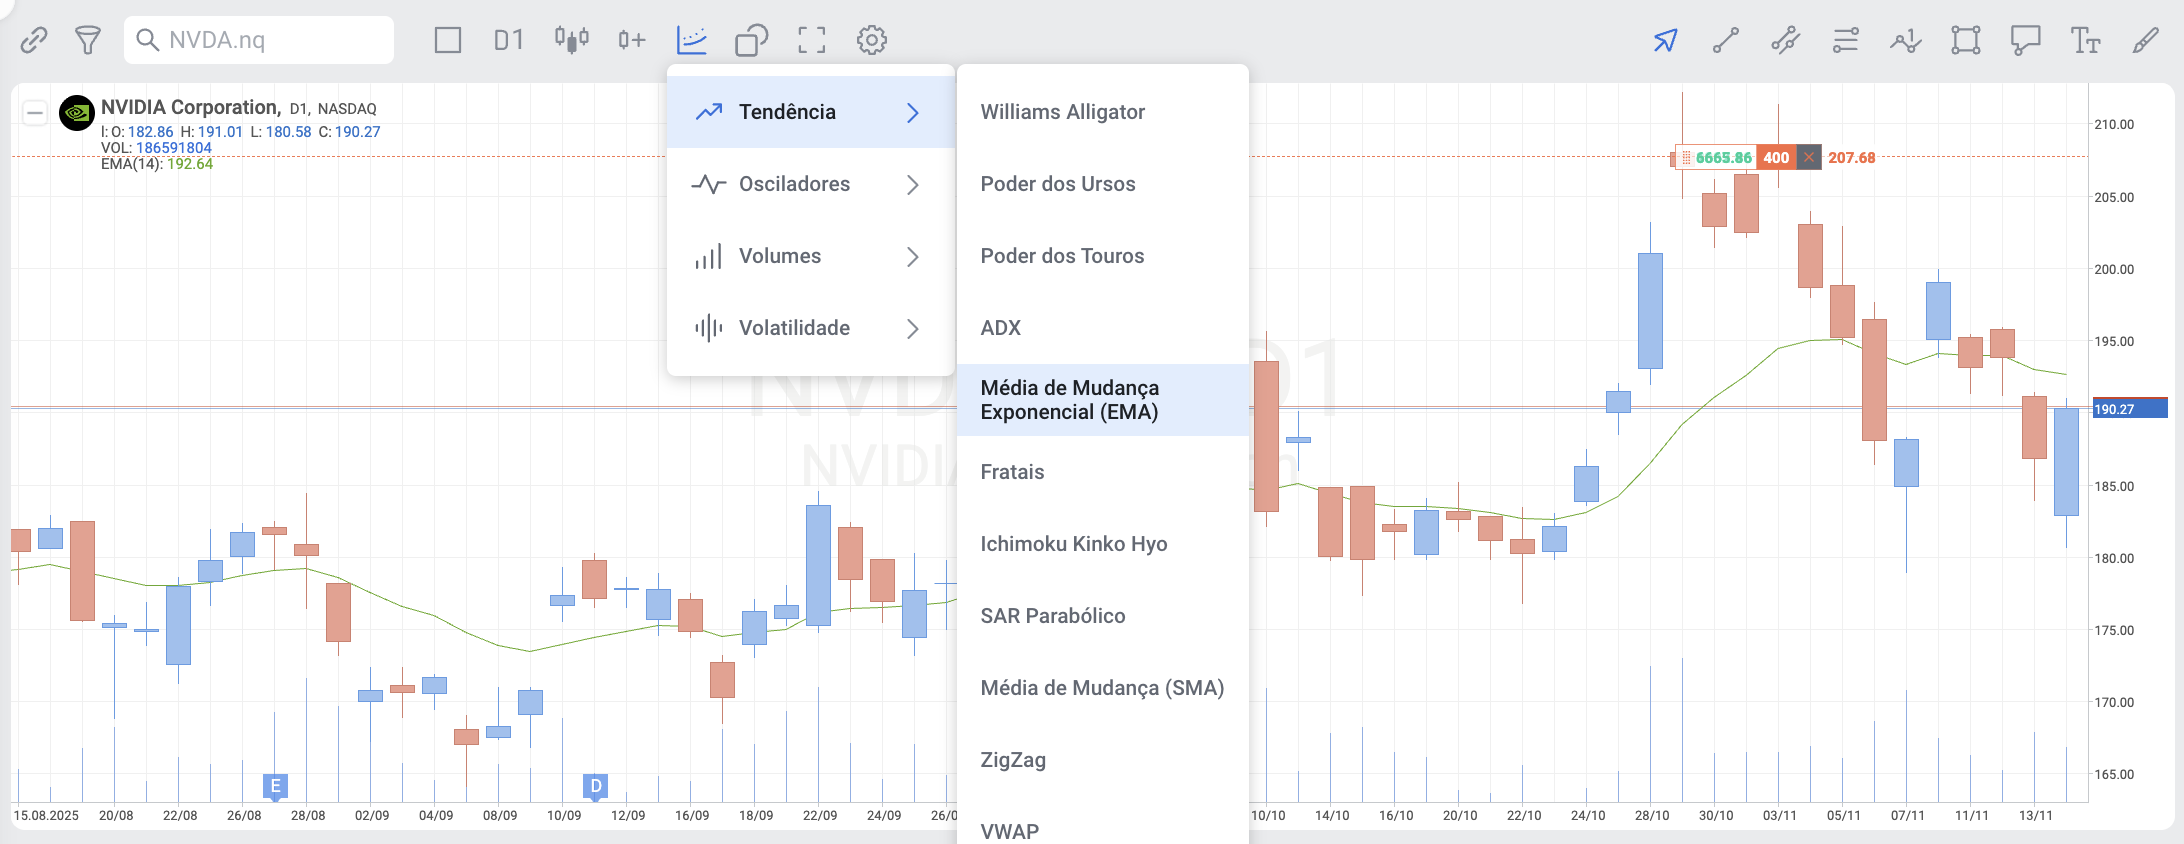This screenshot has height=844, width=2184.
Task: Click the 13/11 date axis label
Action: [2035, 815]
